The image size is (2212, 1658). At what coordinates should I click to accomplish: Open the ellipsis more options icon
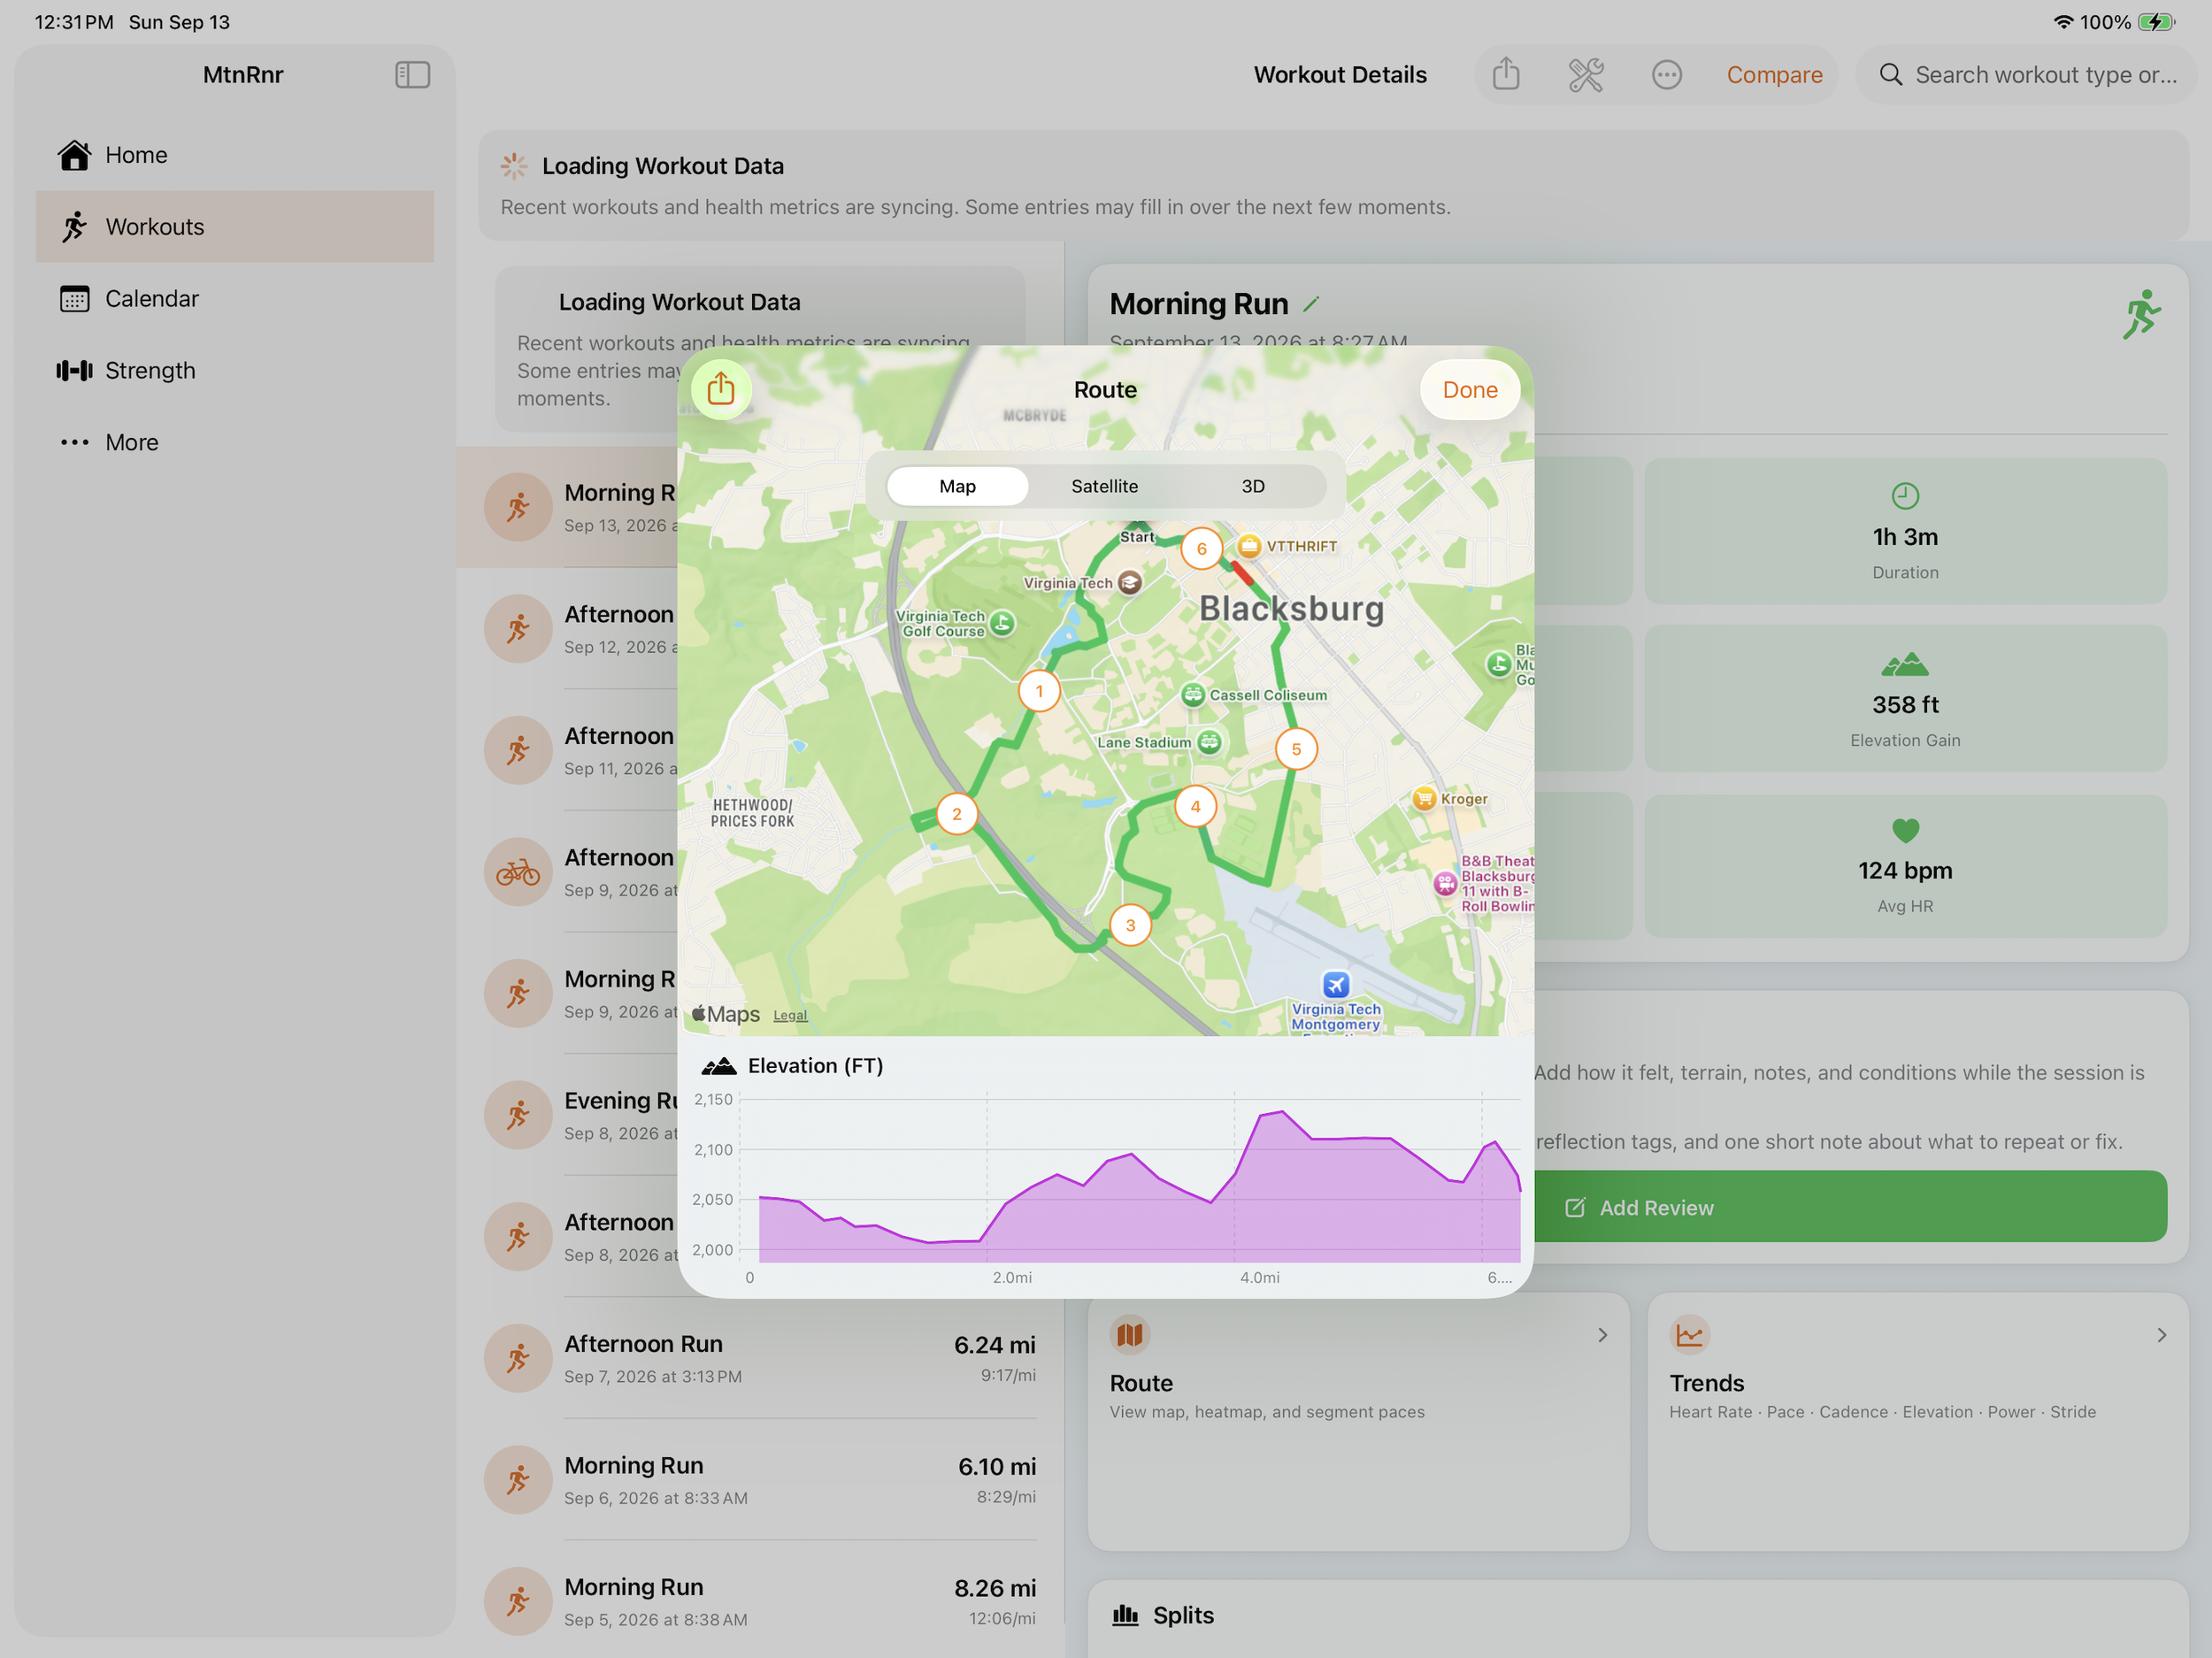click(1667, 75)
